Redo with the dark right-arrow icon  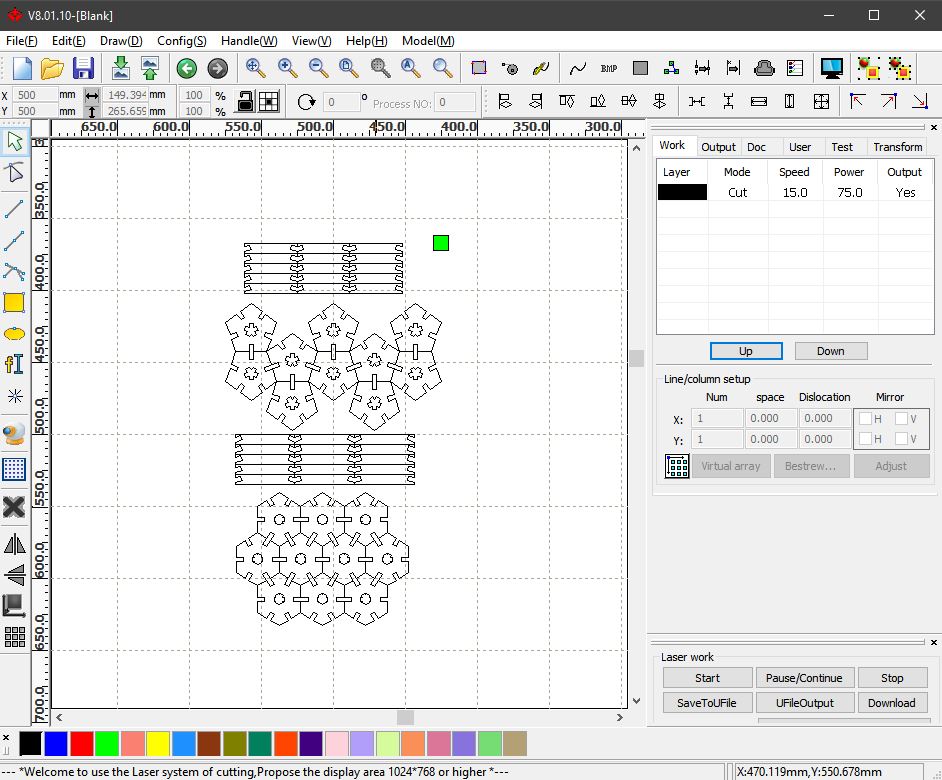[x=217, y=69]
